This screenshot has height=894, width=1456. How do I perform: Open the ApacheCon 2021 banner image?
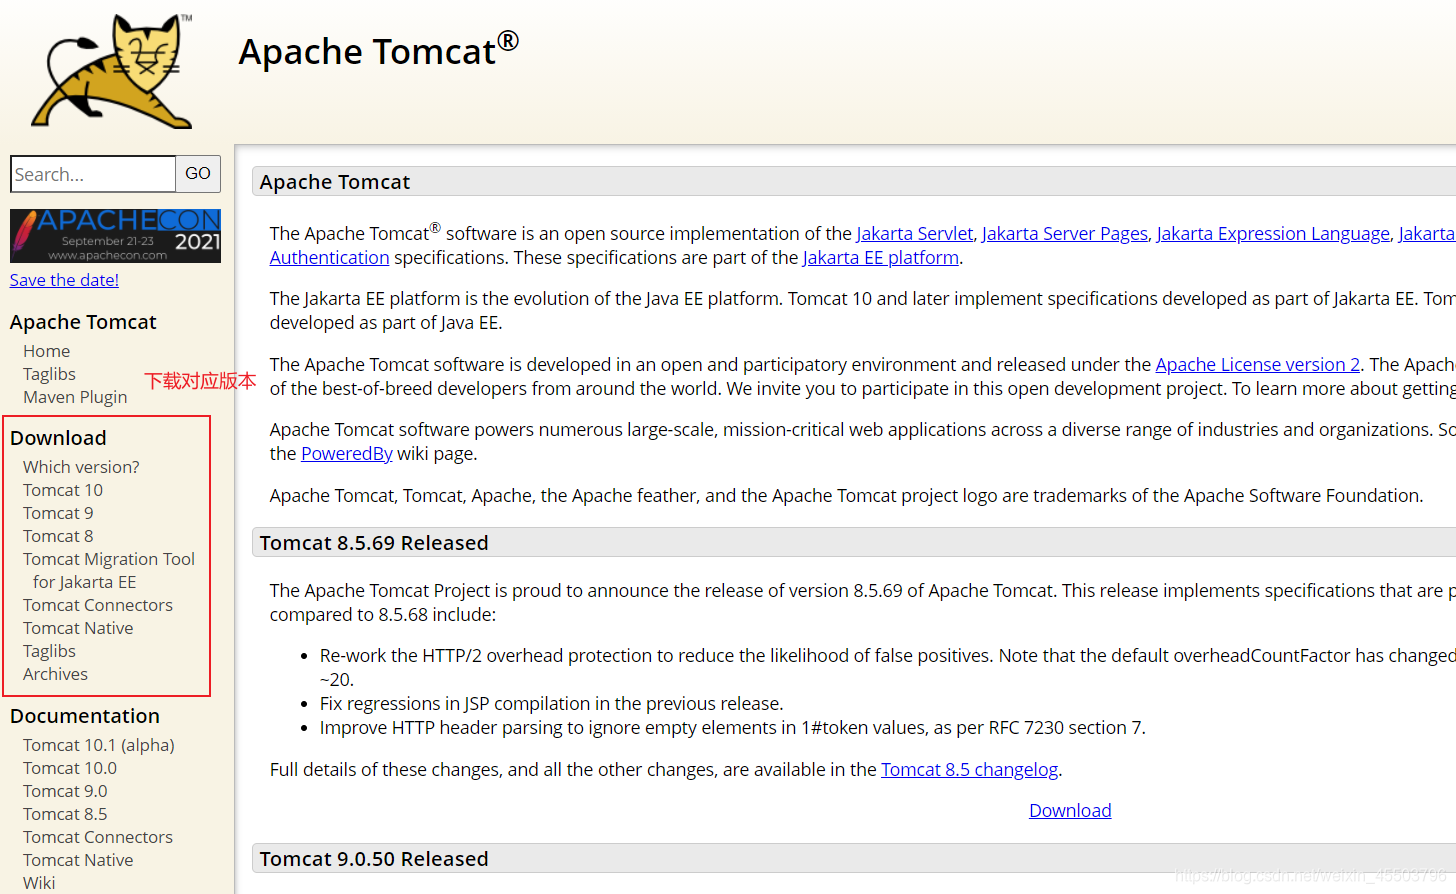[x=115, y=236]
